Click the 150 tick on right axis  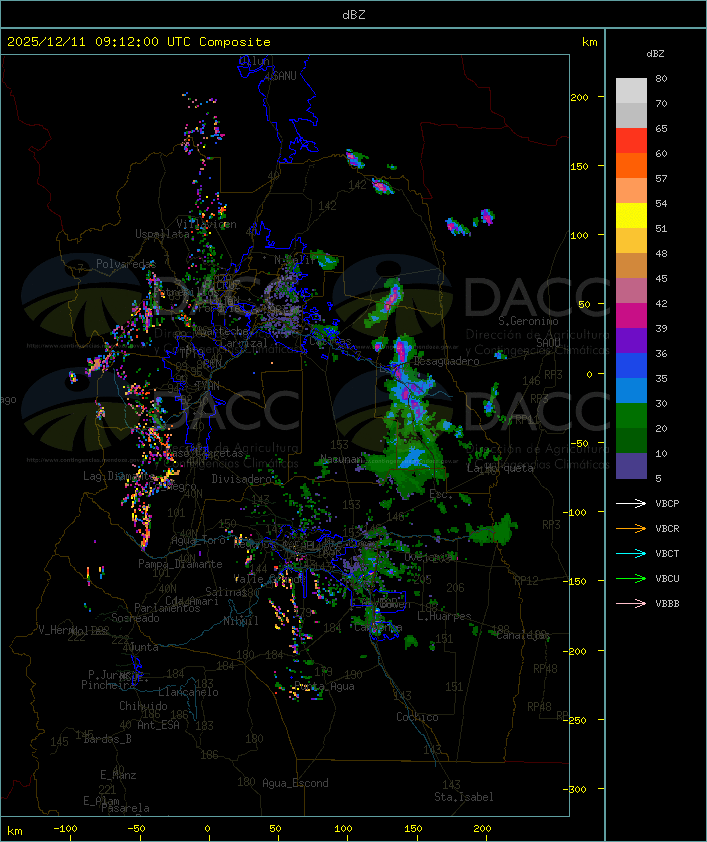point(579,166)
